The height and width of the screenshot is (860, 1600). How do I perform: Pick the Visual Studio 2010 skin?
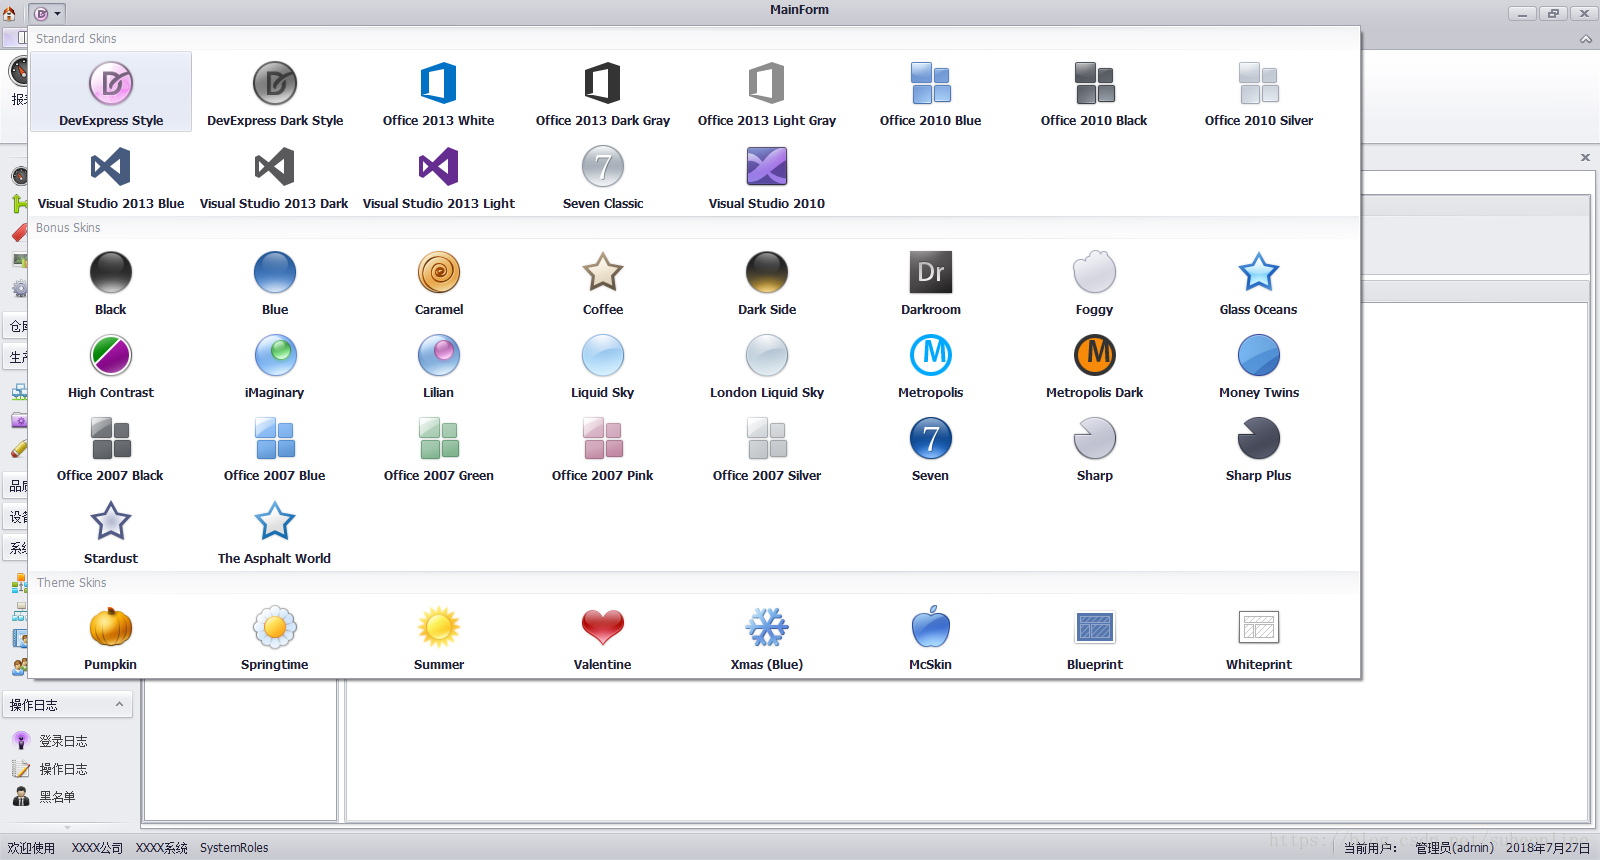(x=767, y=175)
